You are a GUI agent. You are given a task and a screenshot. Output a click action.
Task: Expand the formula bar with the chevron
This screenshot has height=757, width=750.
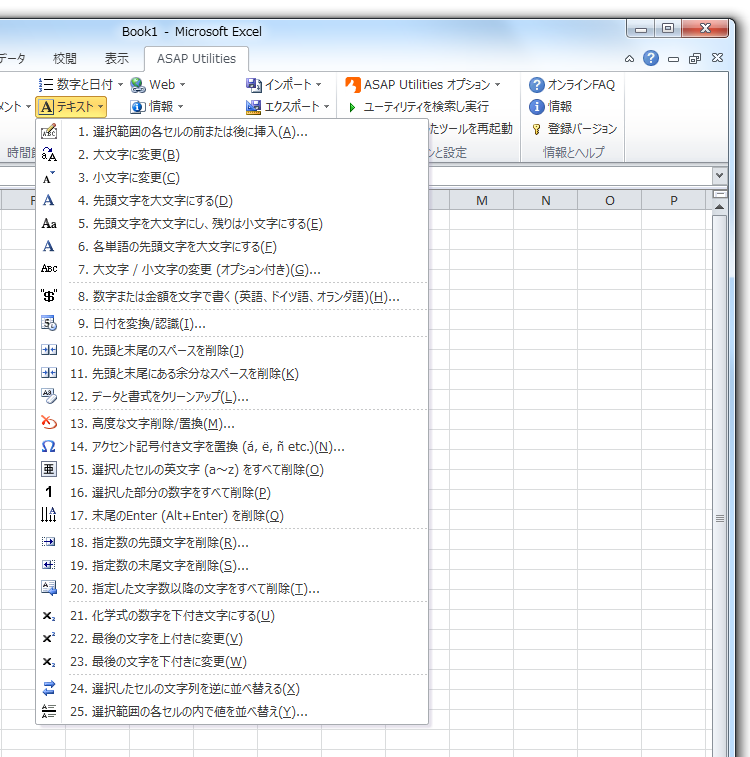coord(719,175)
